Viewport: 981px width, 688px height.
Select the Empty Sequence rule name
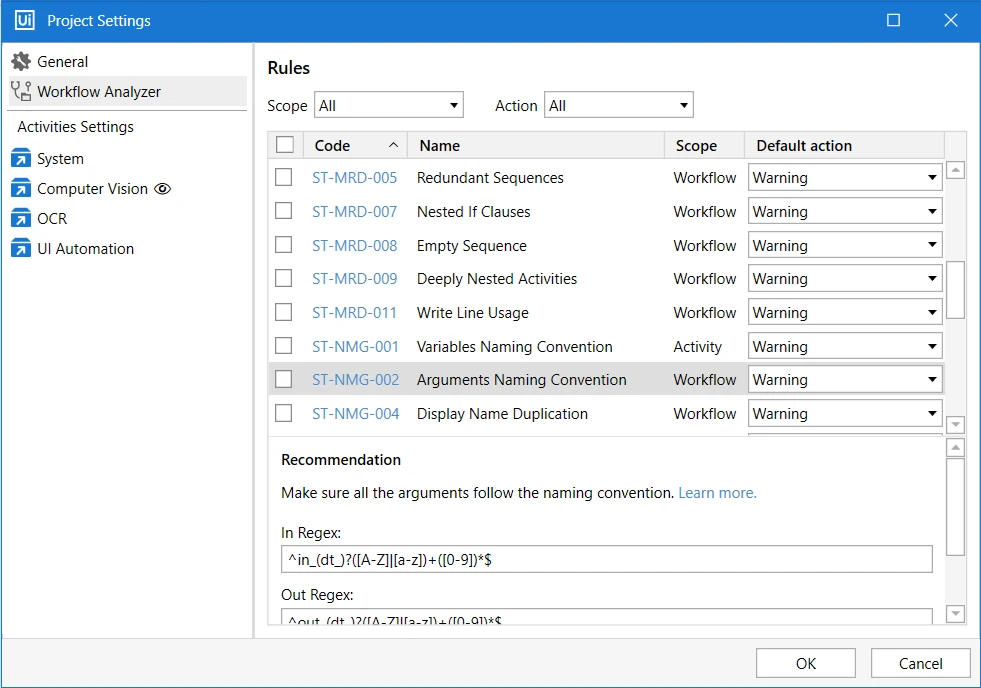[471, 245]
